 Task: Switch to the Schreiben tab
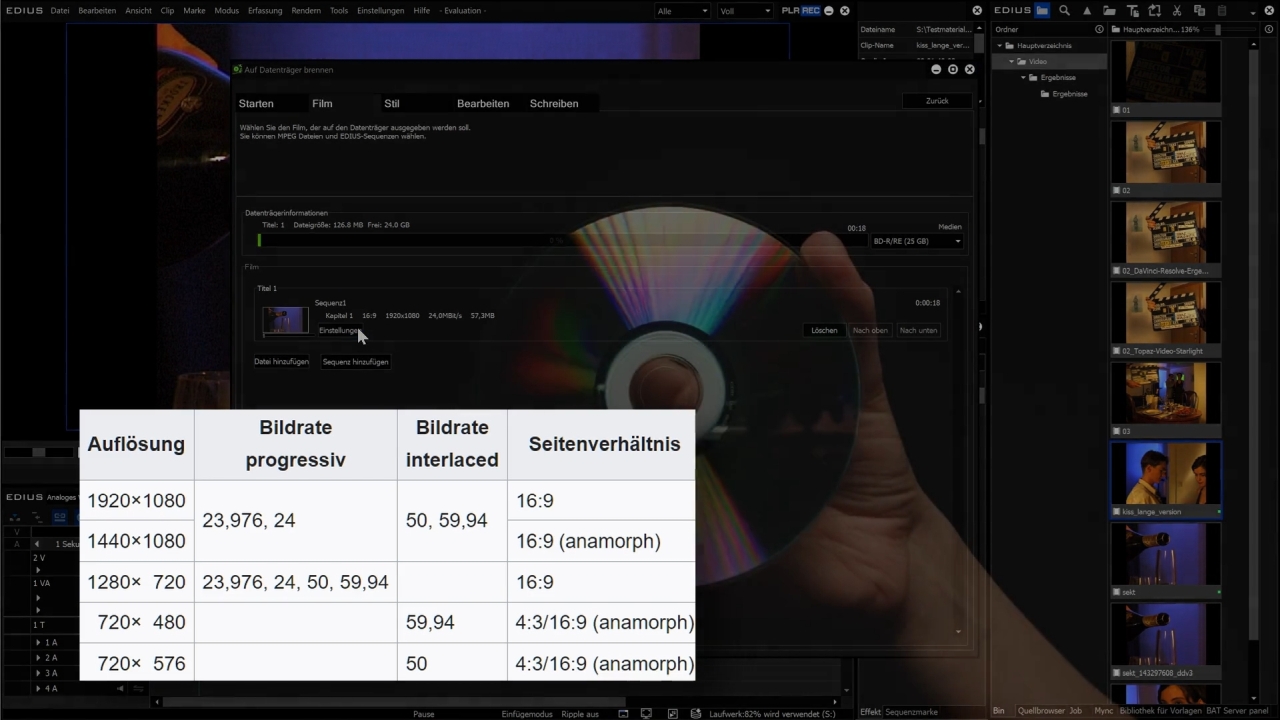pyautogui.click(x=554, y=103)
